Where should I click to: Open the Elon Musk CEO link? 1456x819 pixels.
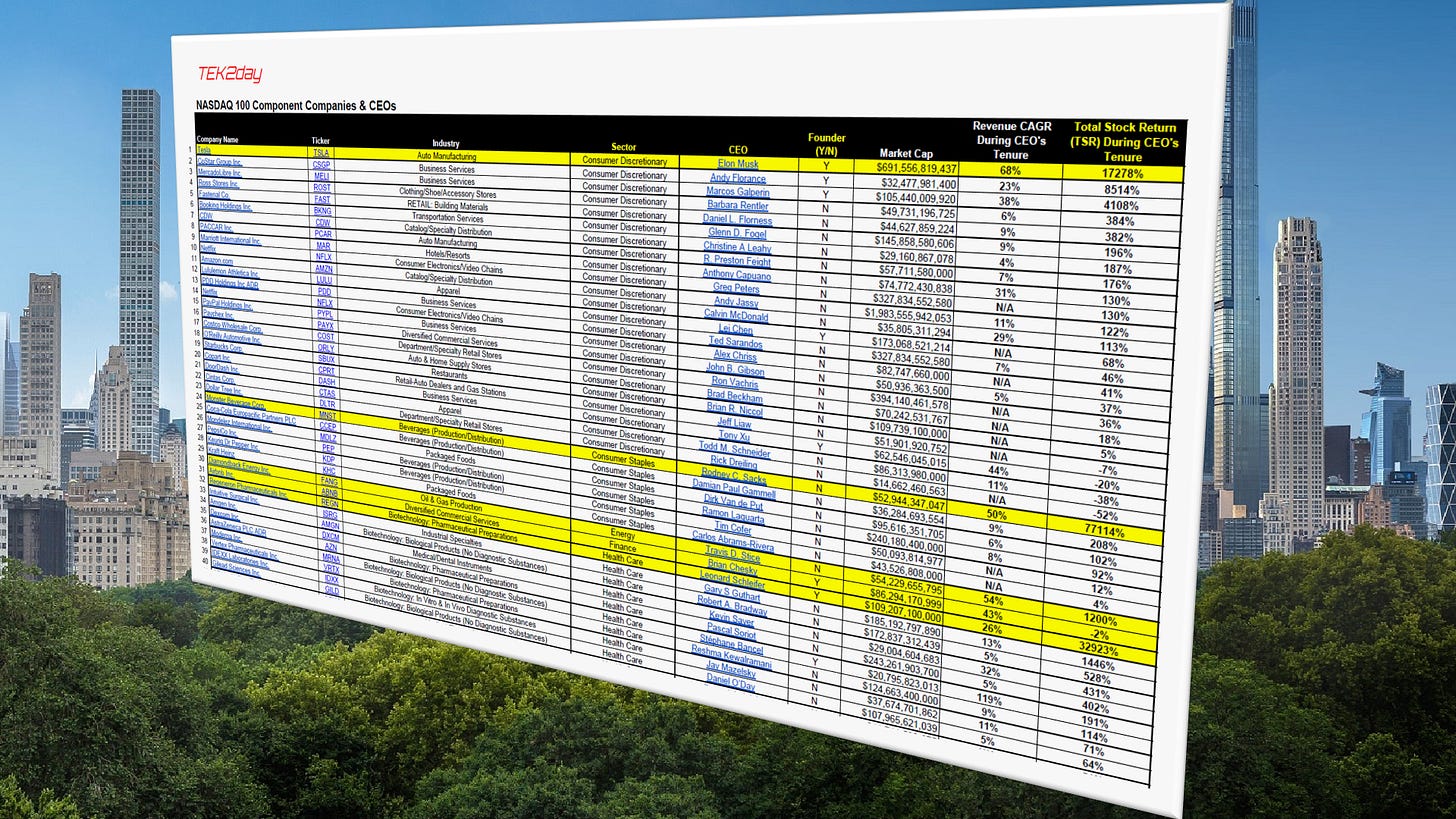click(738, 163)
